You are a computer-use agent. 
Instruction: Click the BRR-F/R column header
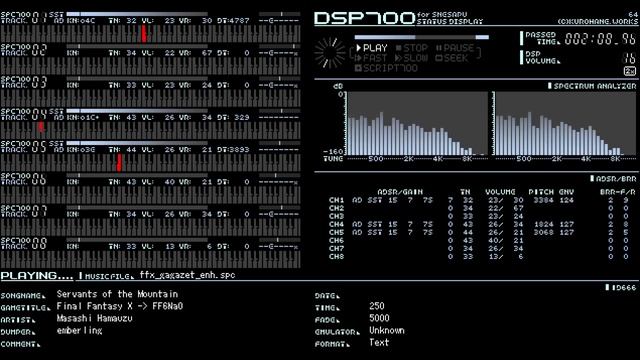point(618,192)
